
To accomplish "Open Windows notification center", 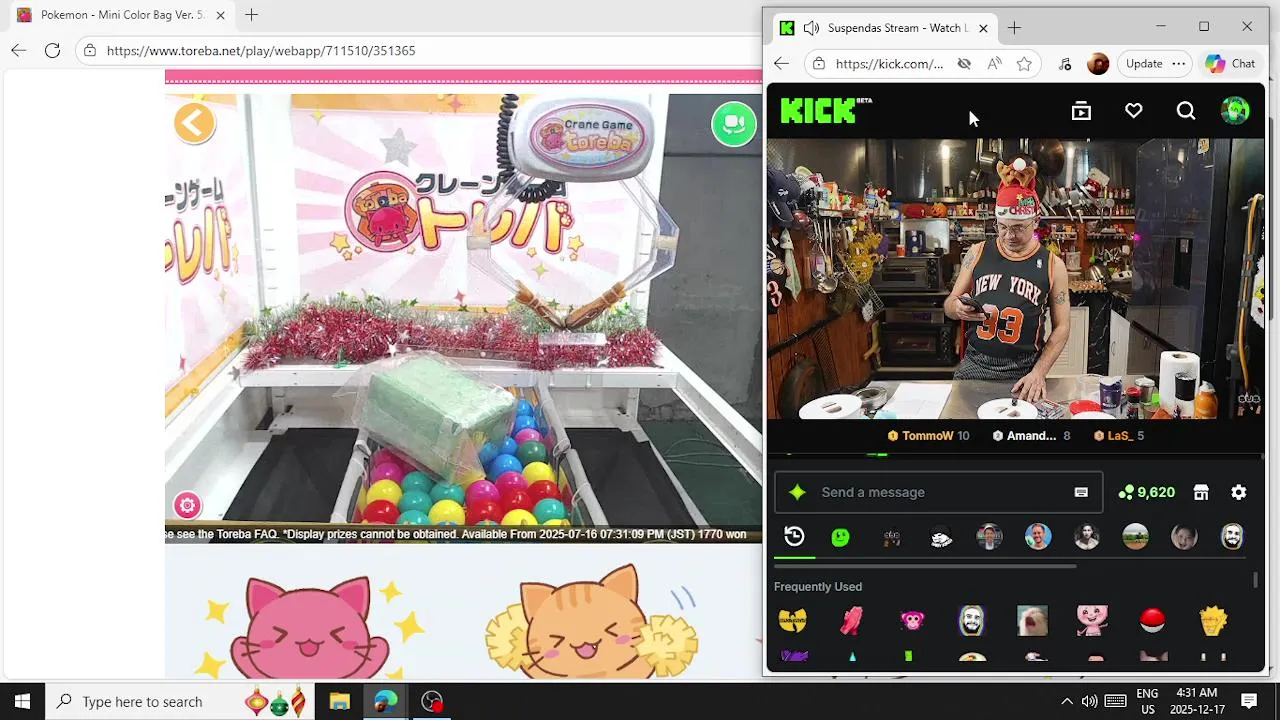I will [x=1249, y=701].
